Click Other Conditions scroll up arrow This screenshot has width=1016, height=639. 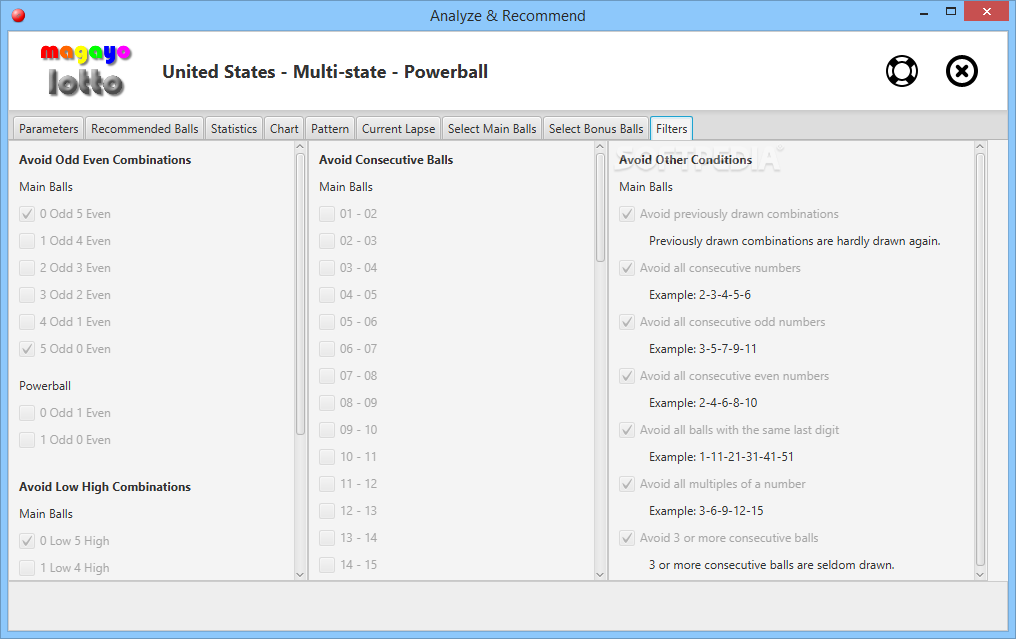[x=980, y=146]
